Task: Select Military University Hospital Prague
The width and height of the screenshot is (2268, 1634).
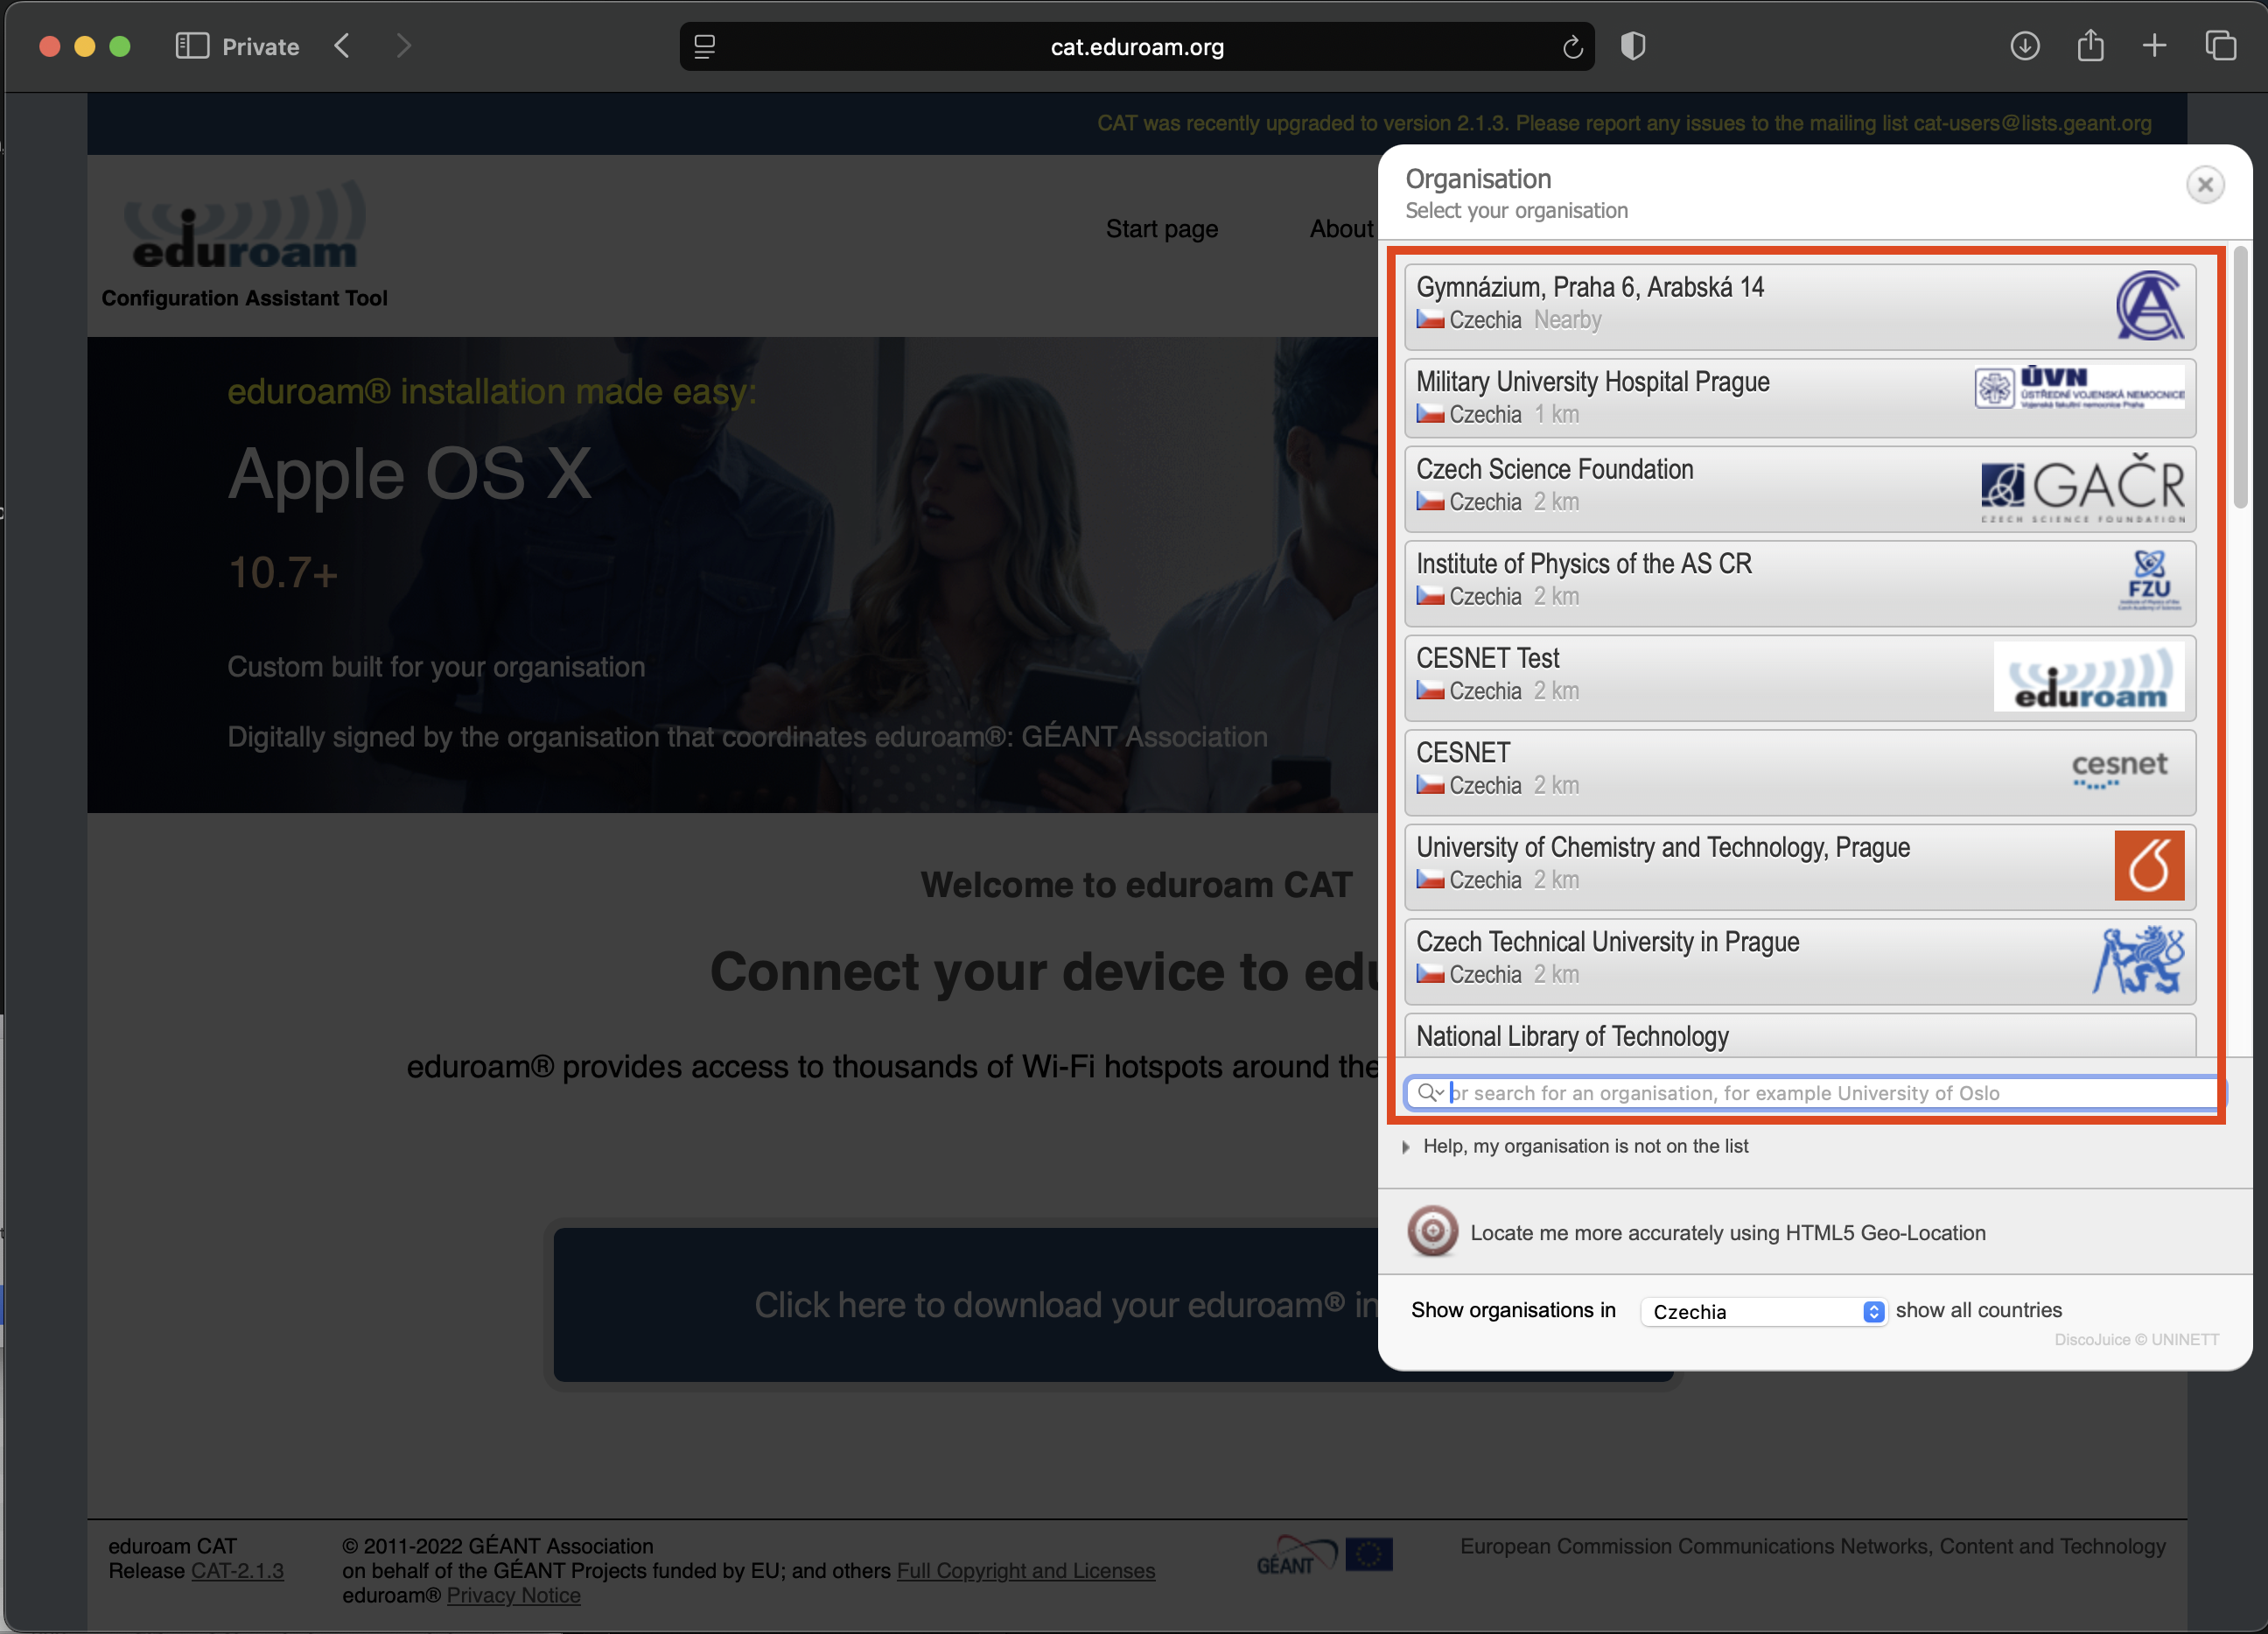Action: (1799, 398)
